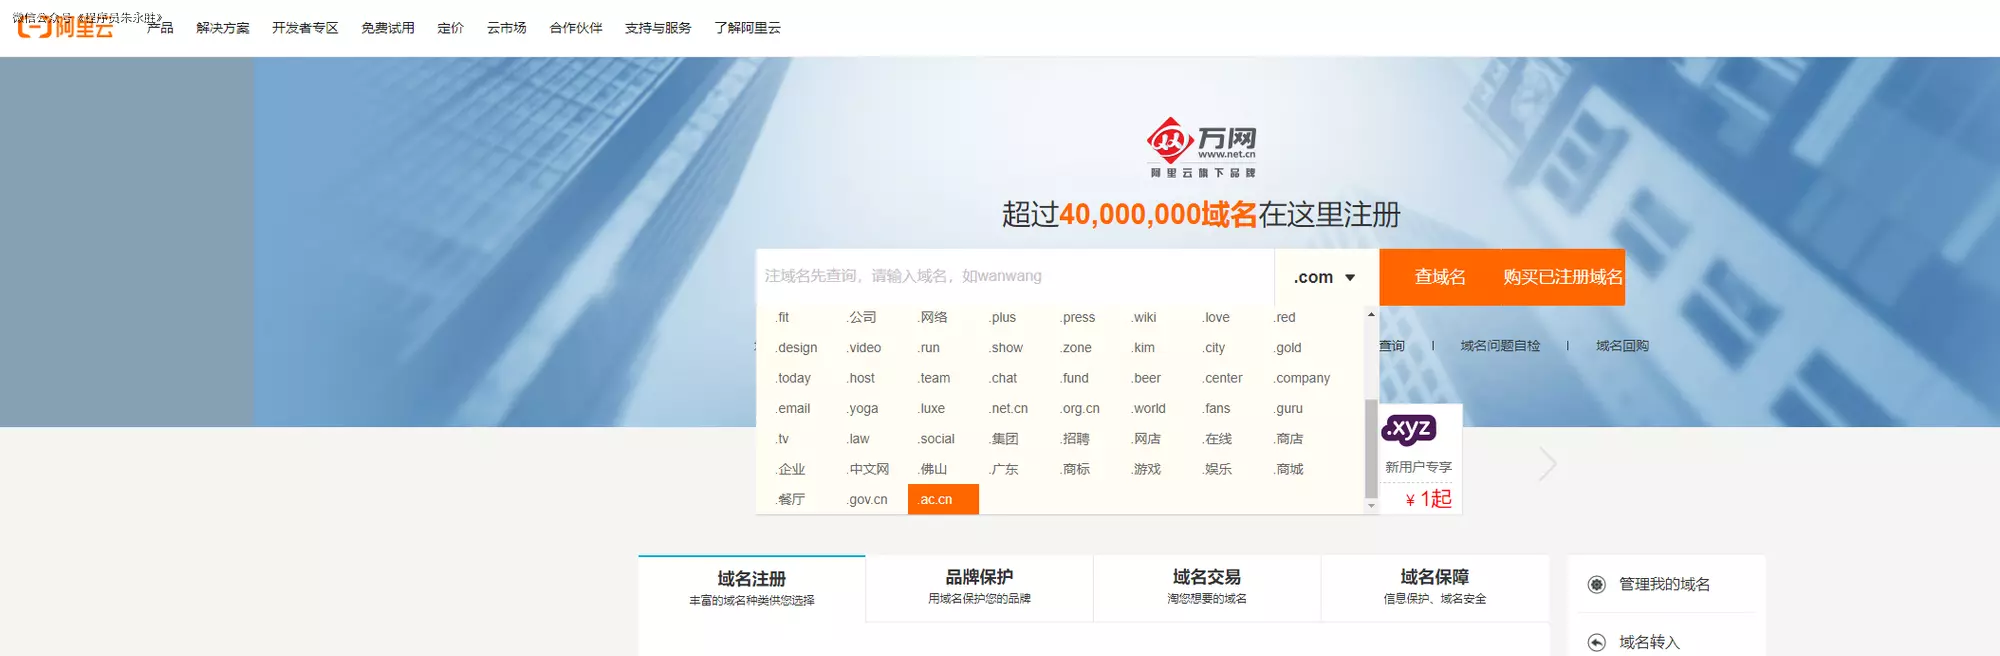
Task: Click the .xyz domain promo icon
Action: [x=1409, y=430]
